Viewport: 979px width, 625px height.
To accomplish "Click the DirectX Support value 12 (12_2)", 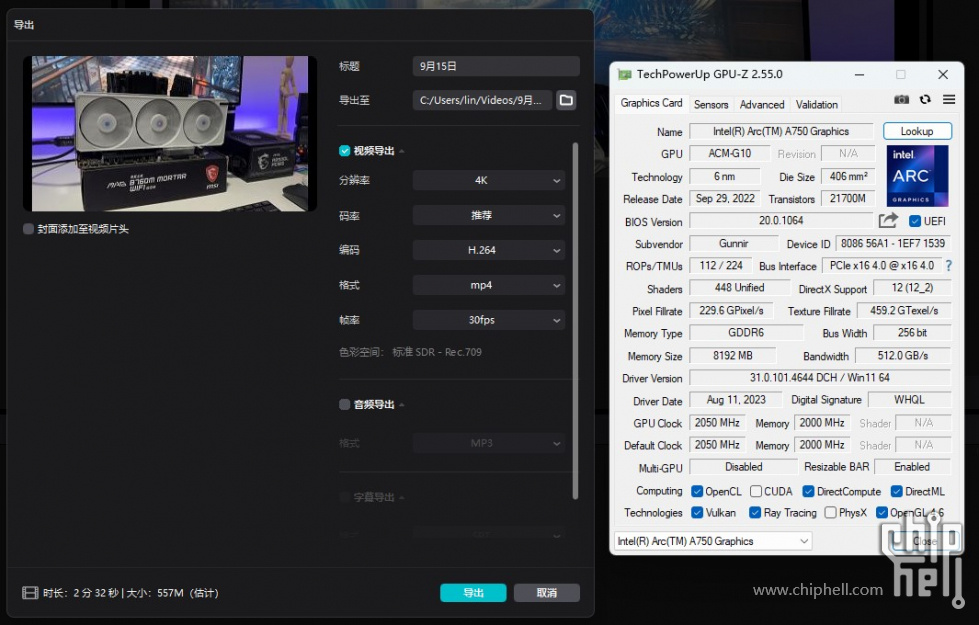I will [x=912, y=288].
